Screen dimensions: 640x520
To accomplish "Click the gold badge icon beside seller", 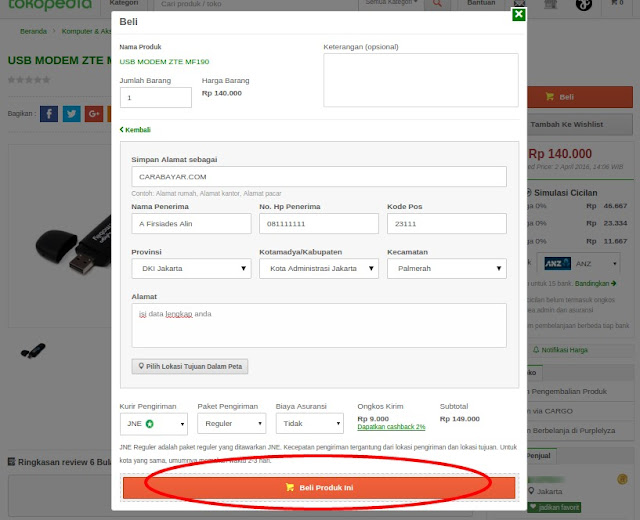I will 622,479.
